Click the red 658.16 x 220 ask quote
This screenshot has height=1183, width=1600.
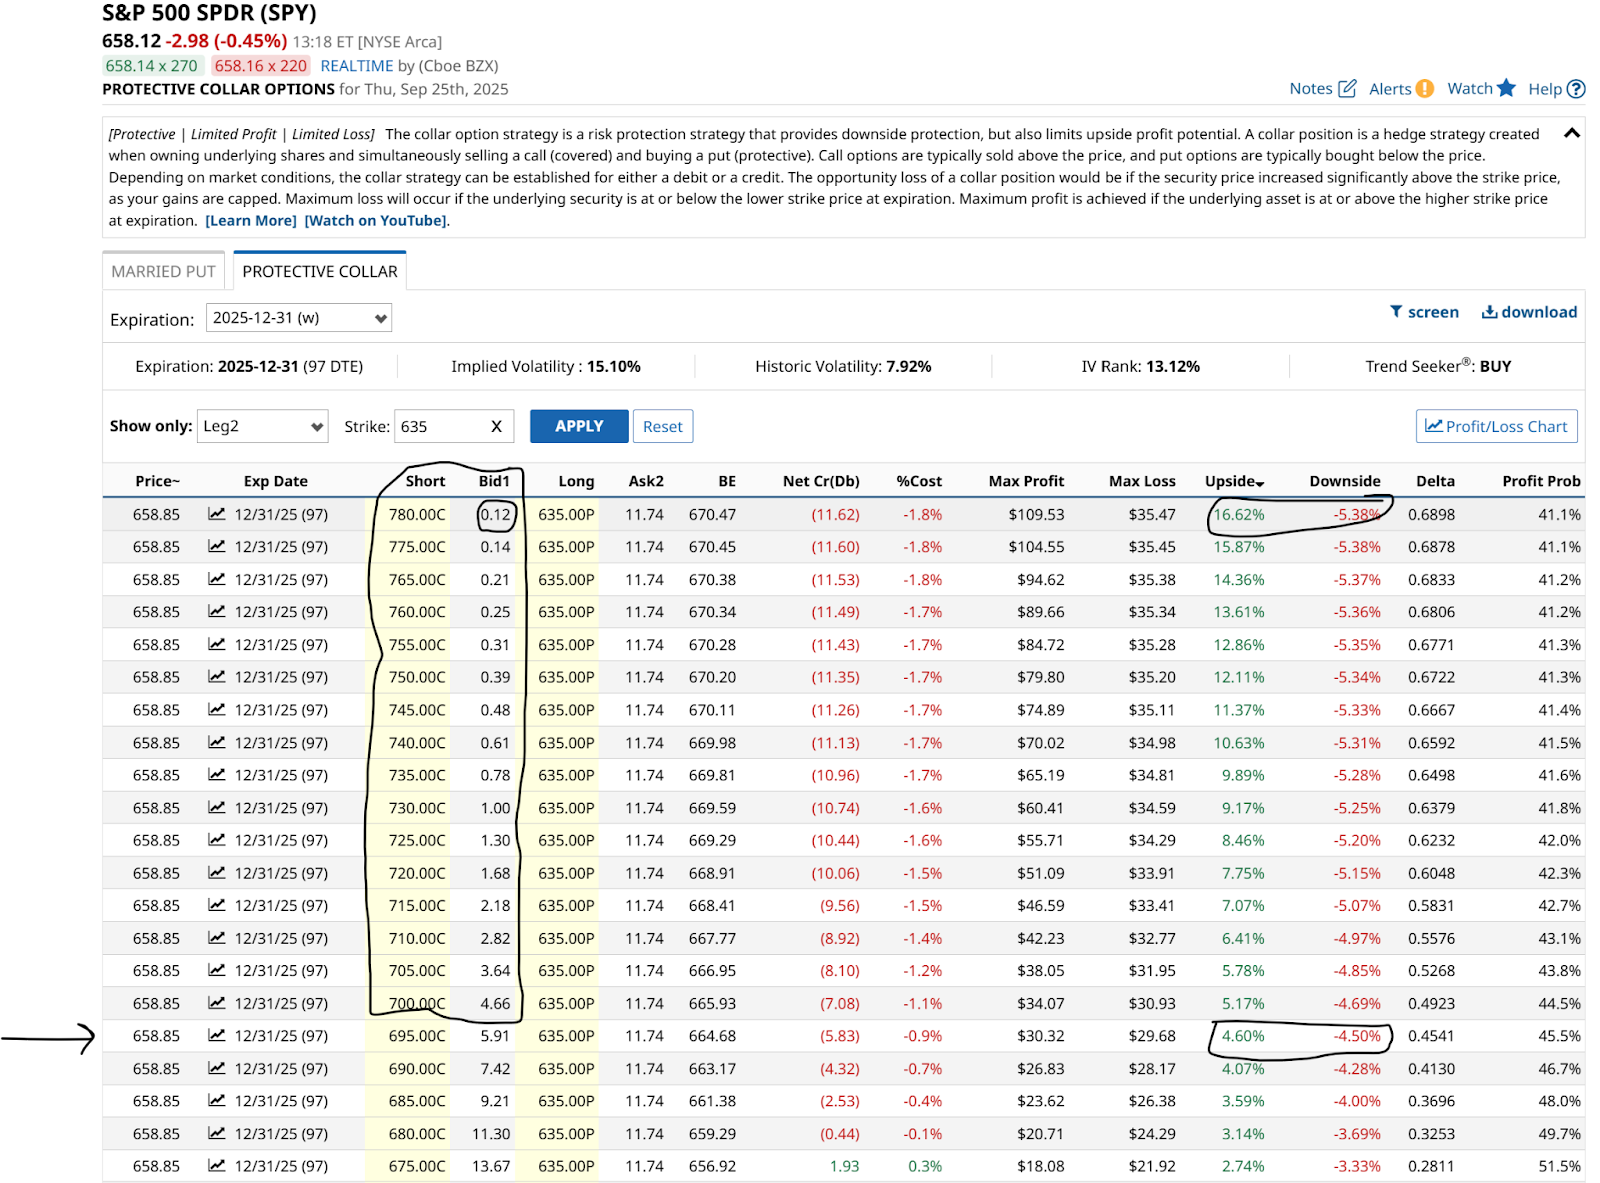tap(261, 66)
